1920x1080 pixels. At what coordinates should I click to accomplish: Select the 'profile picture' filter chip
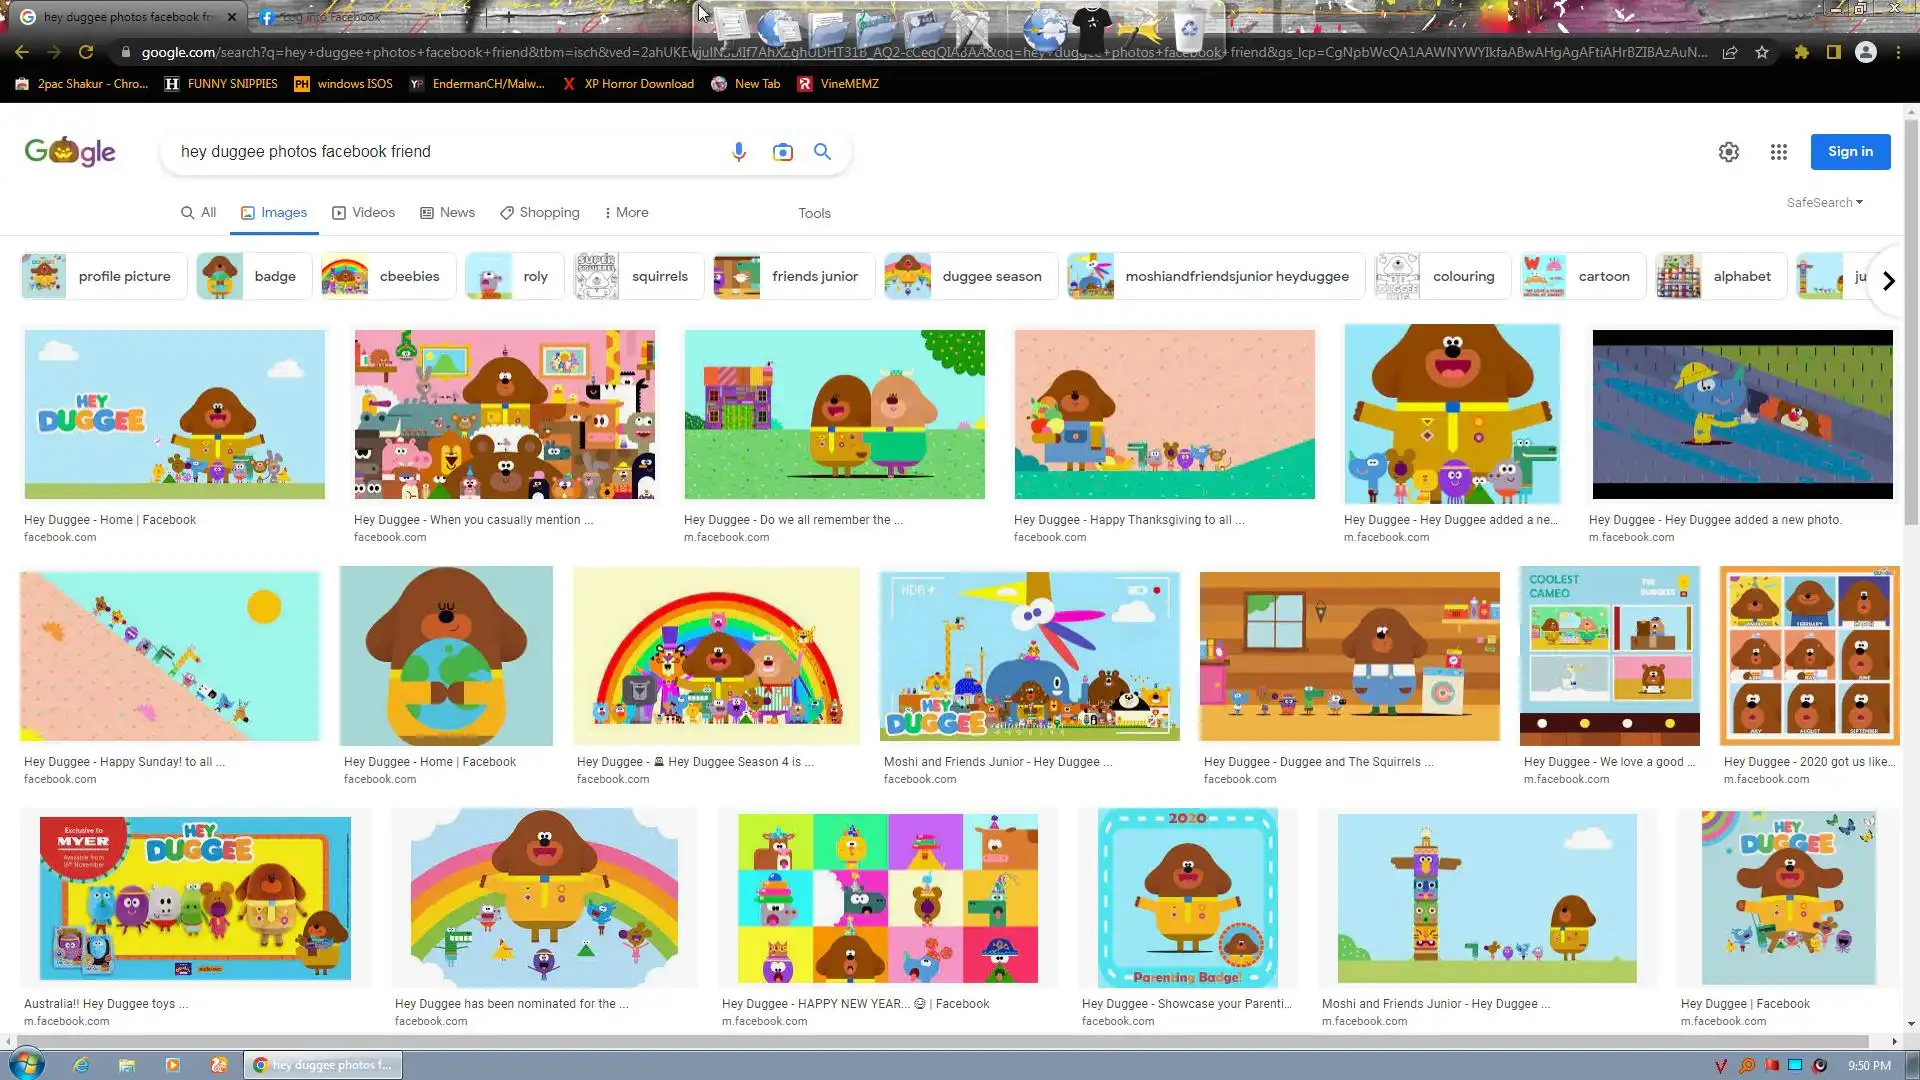(x=104, y=276)
